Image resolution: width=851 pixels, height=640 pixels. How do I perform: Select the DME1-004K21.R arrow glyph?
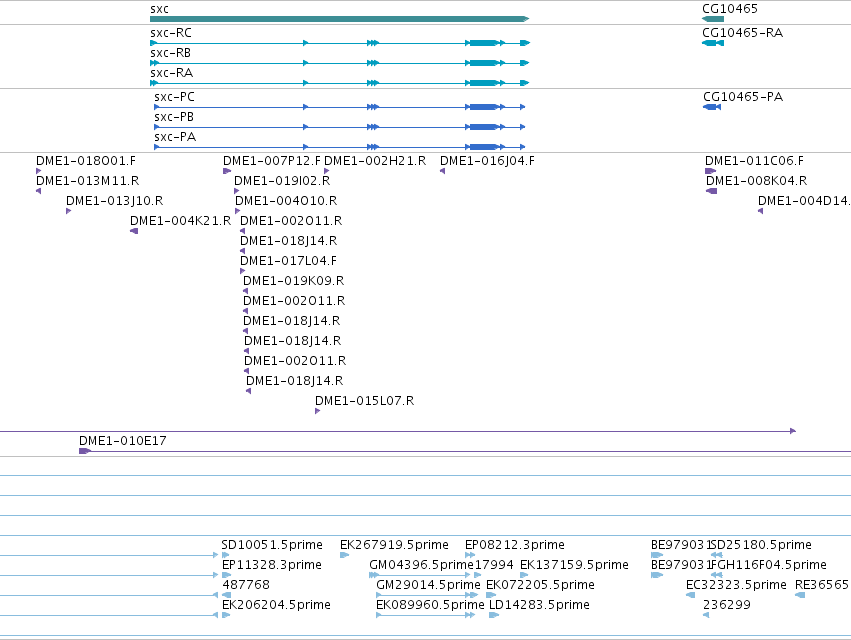pos(134,231)
